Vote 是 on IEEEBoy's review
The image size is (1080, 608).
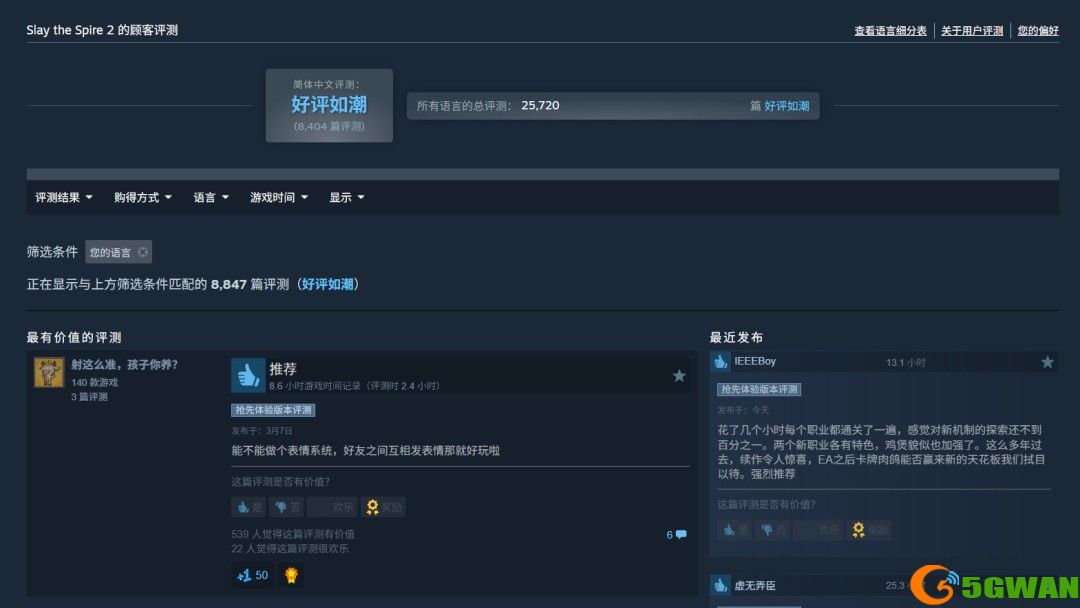coord(734,530)
